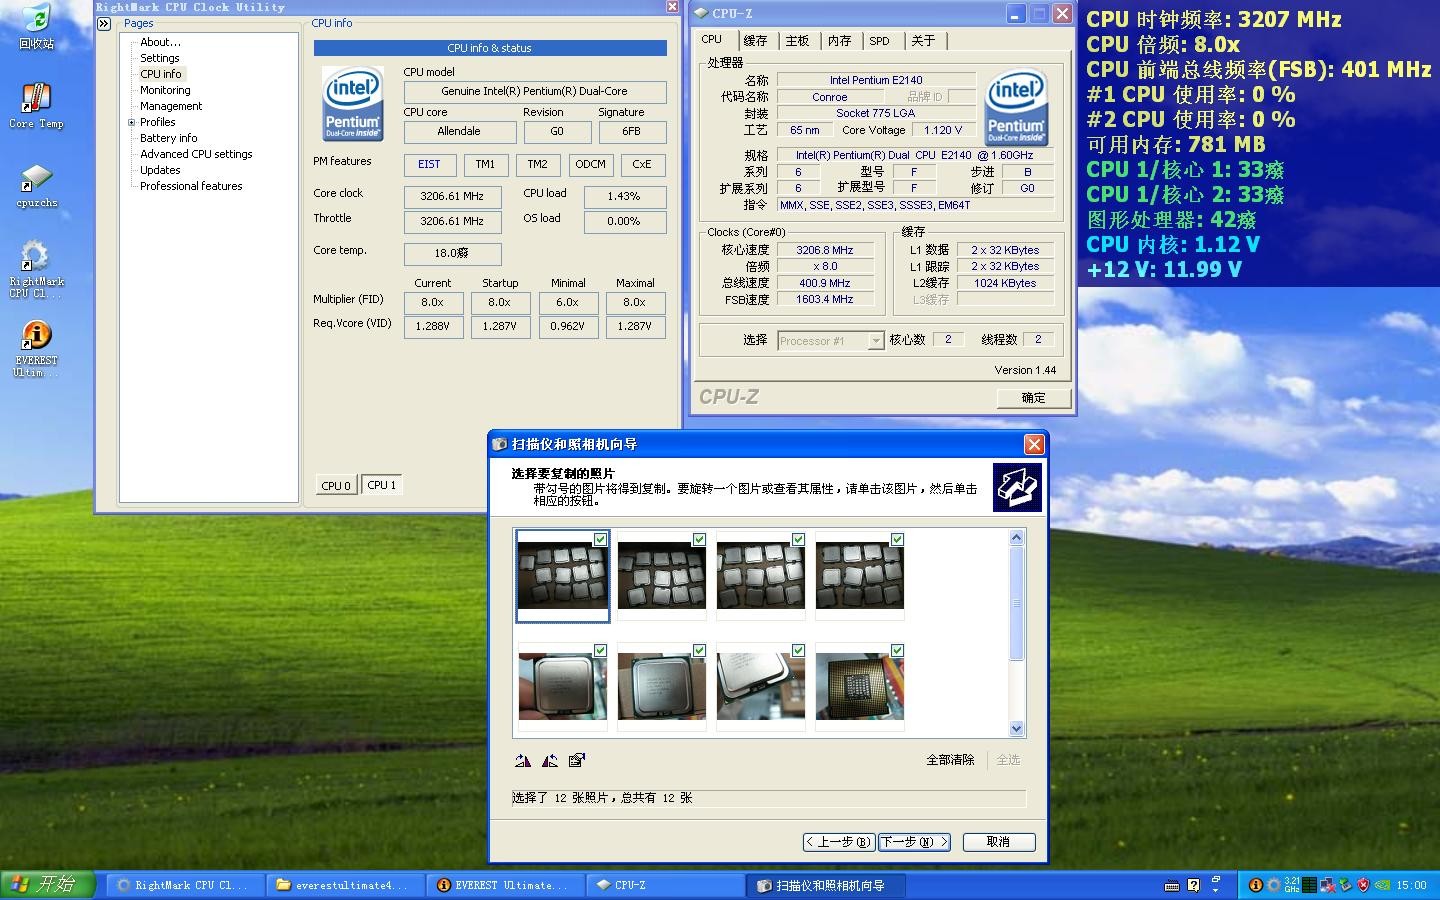The height and width of the screenshot is (900, 1440).
Task: Uncheck the fourth bottom-row CPU photo checkbox
Action: click(897, 650)
